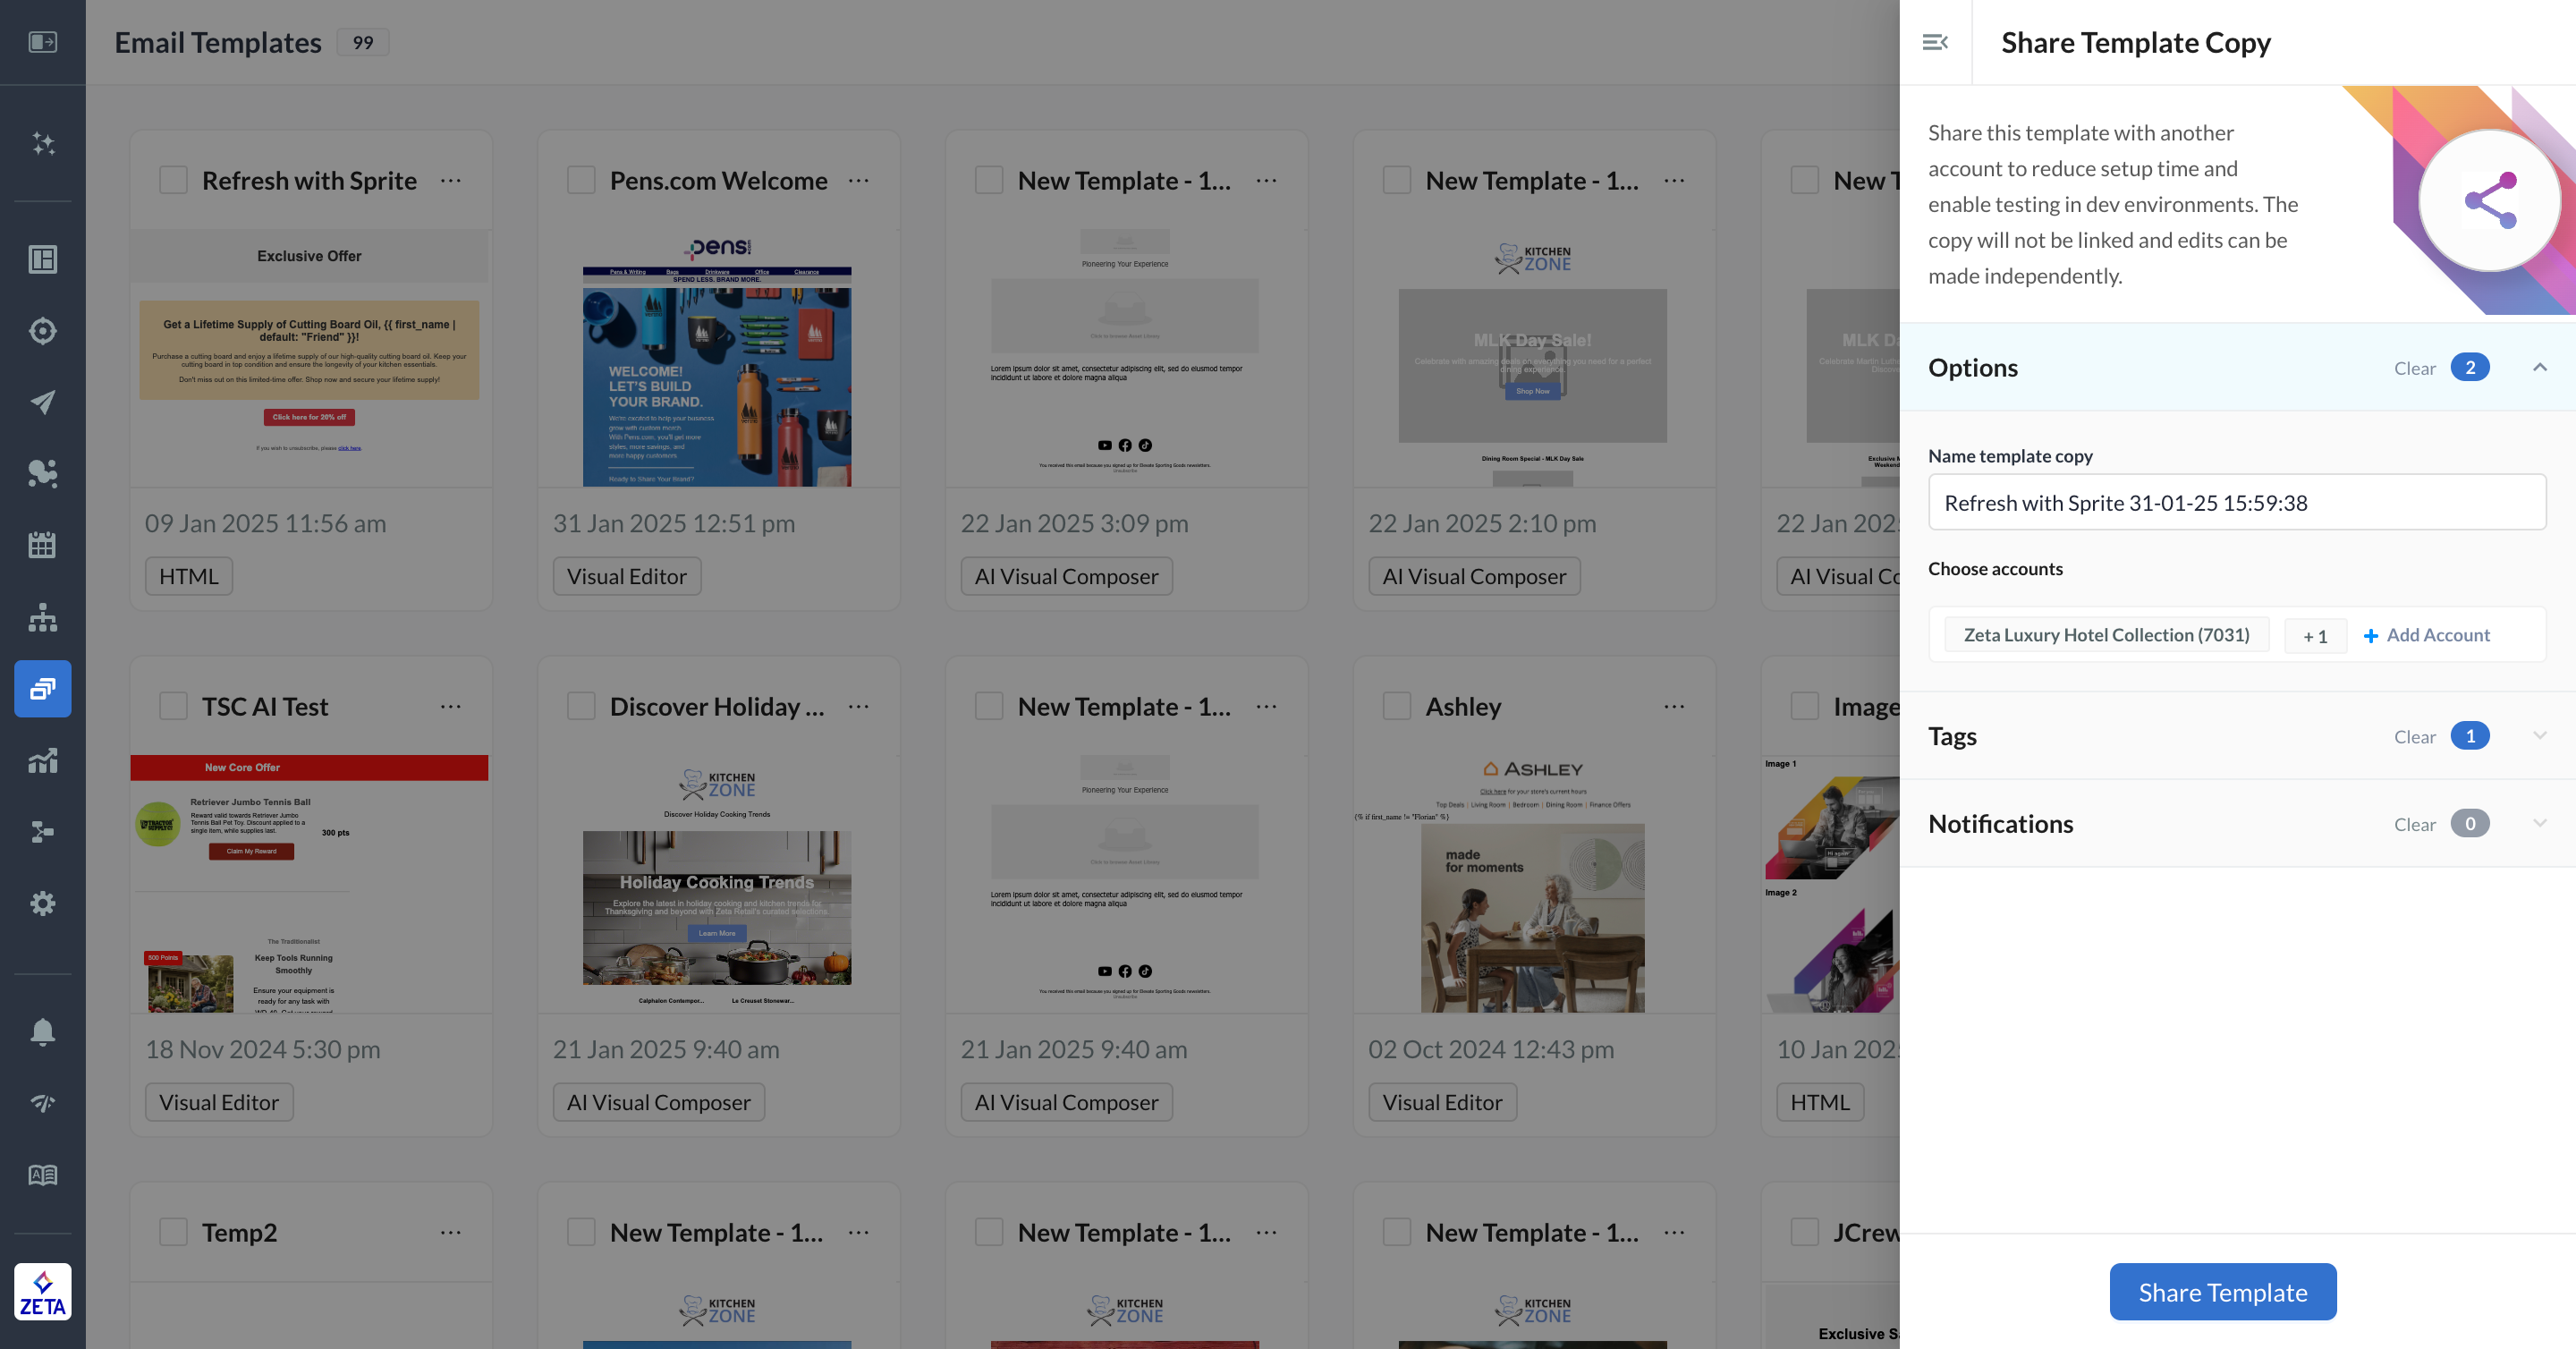Open the signal/broadcast icon in sidebar
Viewport: 2576px width, 1349px height.
[42, 1103]
